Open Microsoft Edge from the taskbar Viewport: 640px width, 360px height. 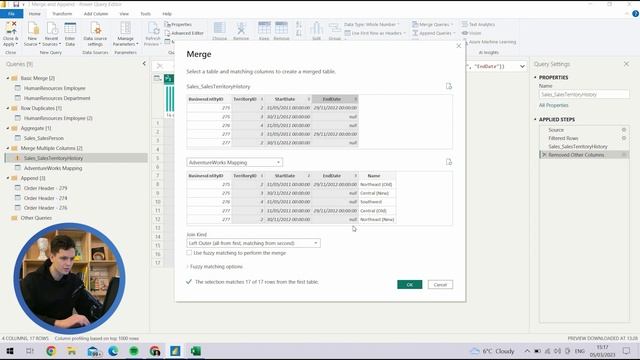point(113,351)
